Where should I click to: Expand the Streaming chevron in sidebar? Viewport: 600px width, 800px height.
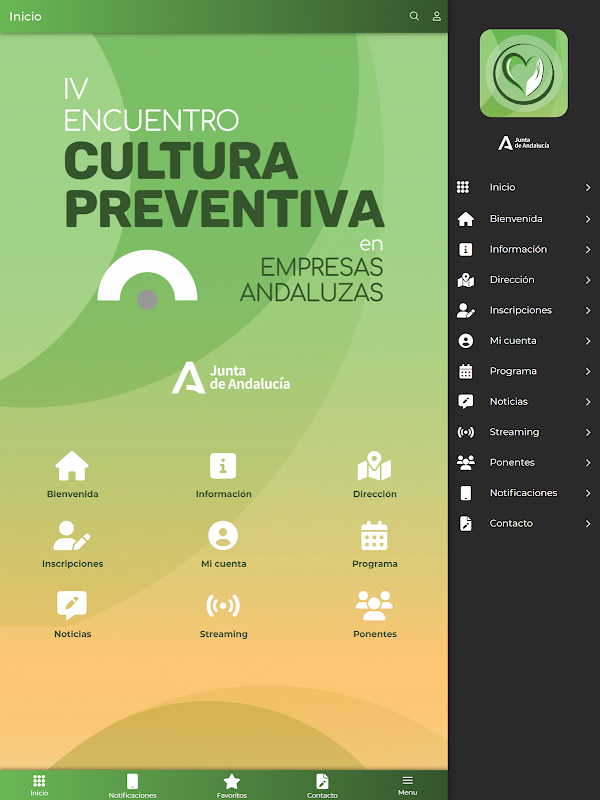coord(588,432)
